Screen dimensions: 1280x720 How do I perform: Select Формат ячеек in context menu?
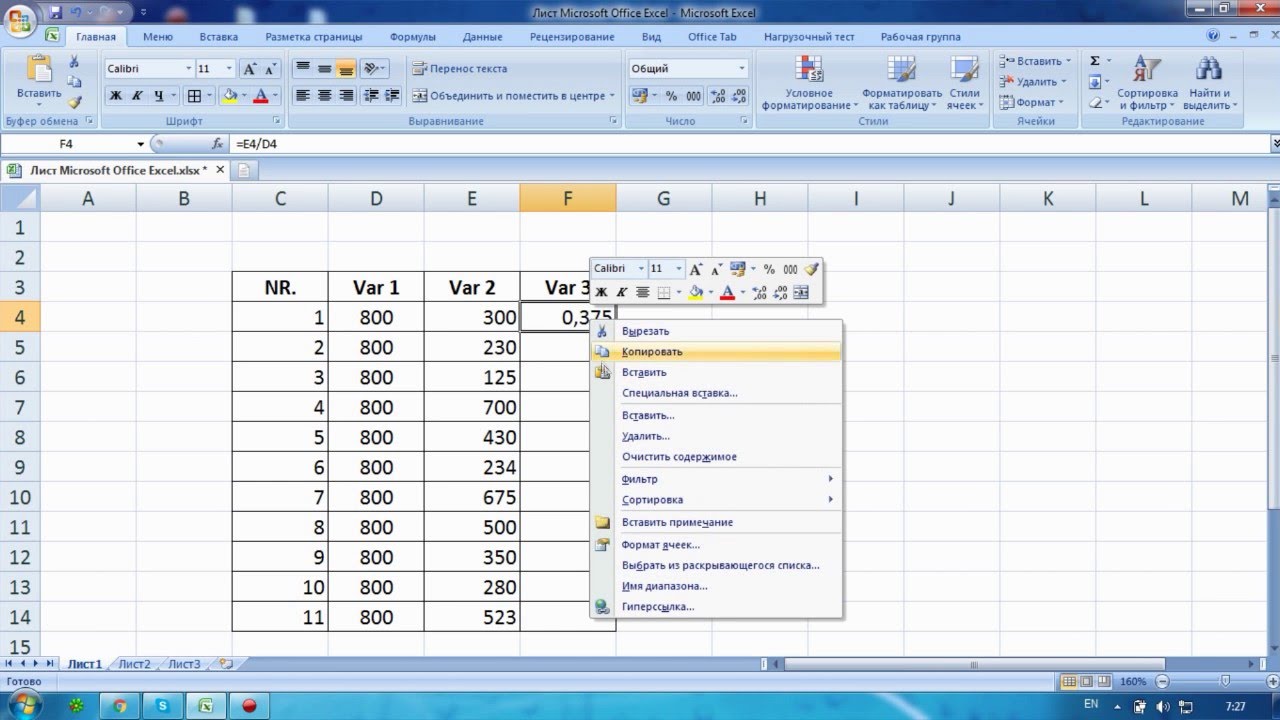point(716,545)
